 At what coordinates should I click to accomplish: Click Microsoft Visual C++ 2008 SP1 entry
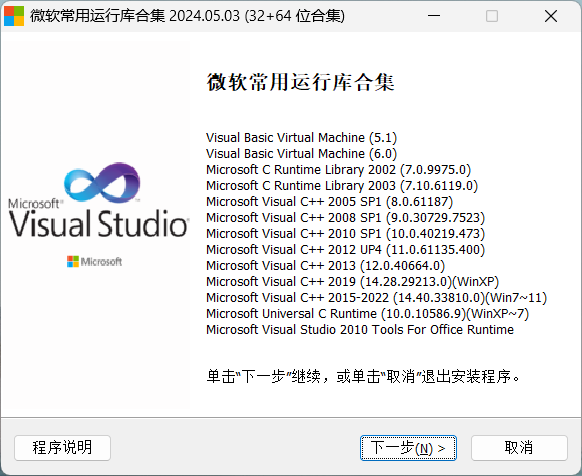tap(346, 218)
